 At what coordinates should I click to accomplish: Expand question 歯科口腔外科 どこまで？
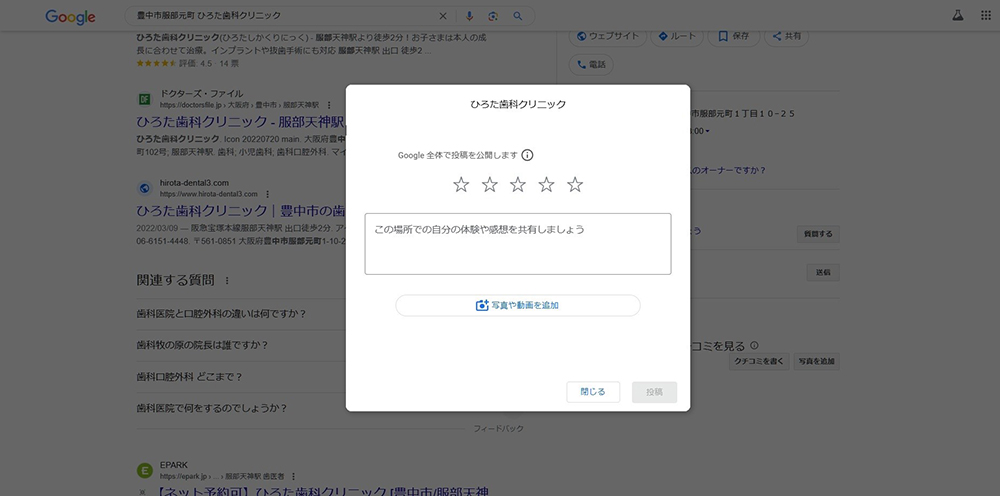(189, 377)
